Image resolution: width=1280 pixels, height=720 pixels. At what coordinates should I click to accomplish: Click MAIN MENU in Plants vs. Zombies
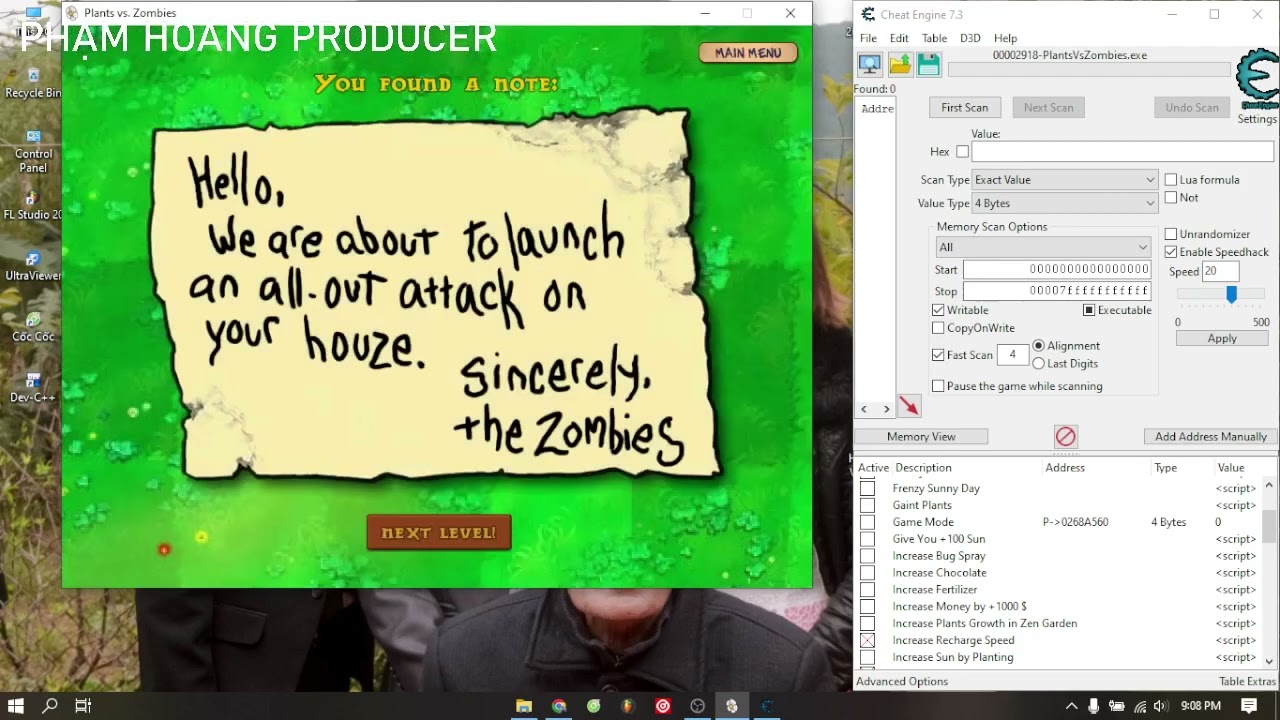tap(748, 53)
